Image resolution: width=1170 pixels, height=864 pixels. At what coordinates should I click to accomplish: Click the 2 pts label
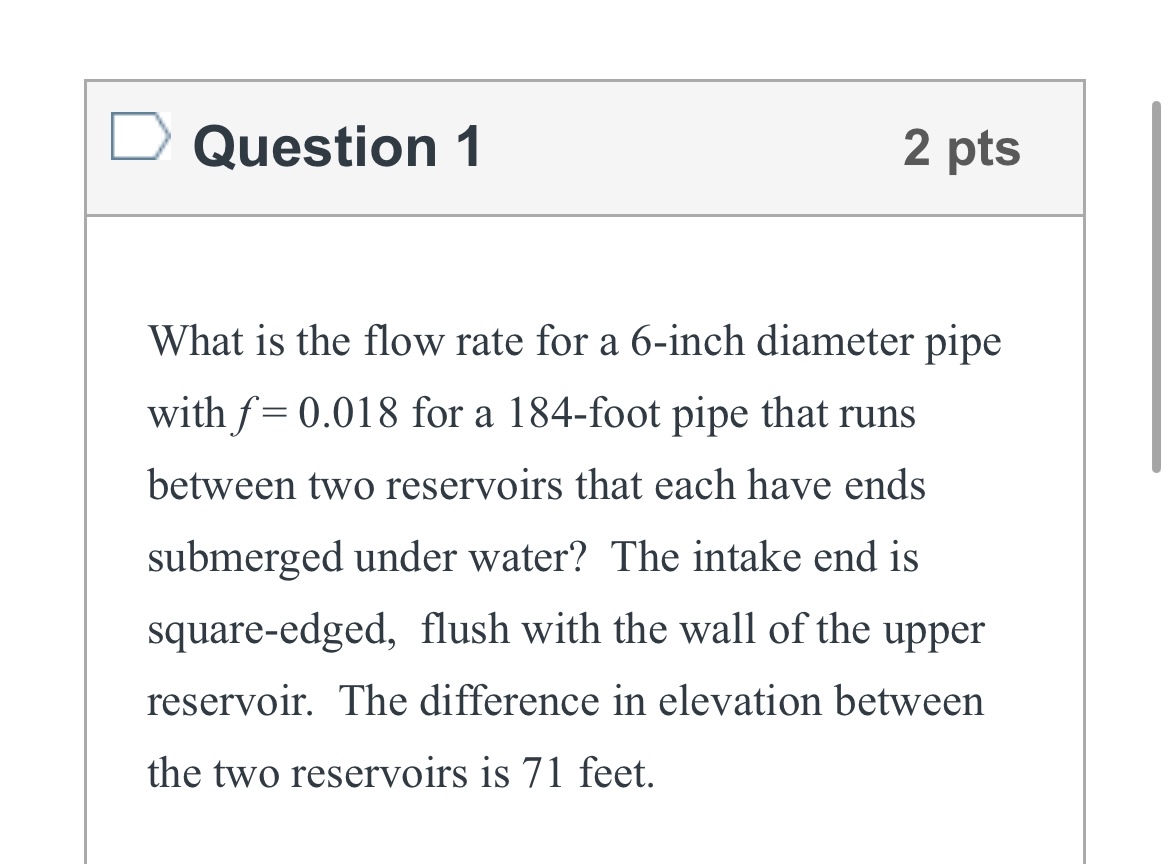[x=962, y=147]
